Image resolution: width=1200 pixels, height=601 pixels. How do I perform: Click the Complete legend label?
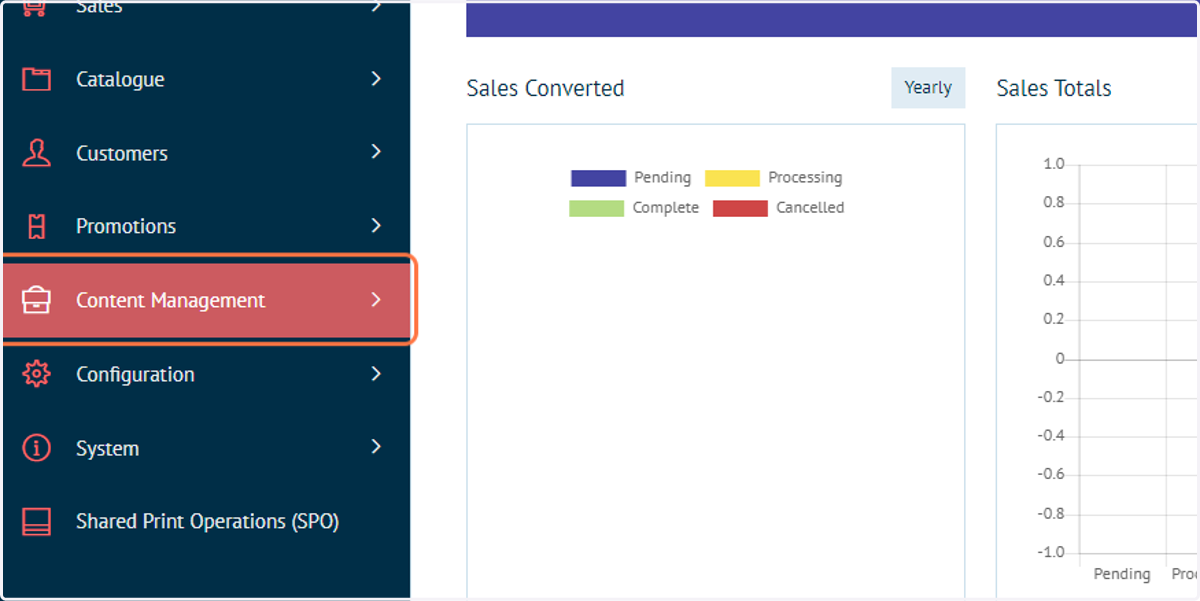coord(666,208)
